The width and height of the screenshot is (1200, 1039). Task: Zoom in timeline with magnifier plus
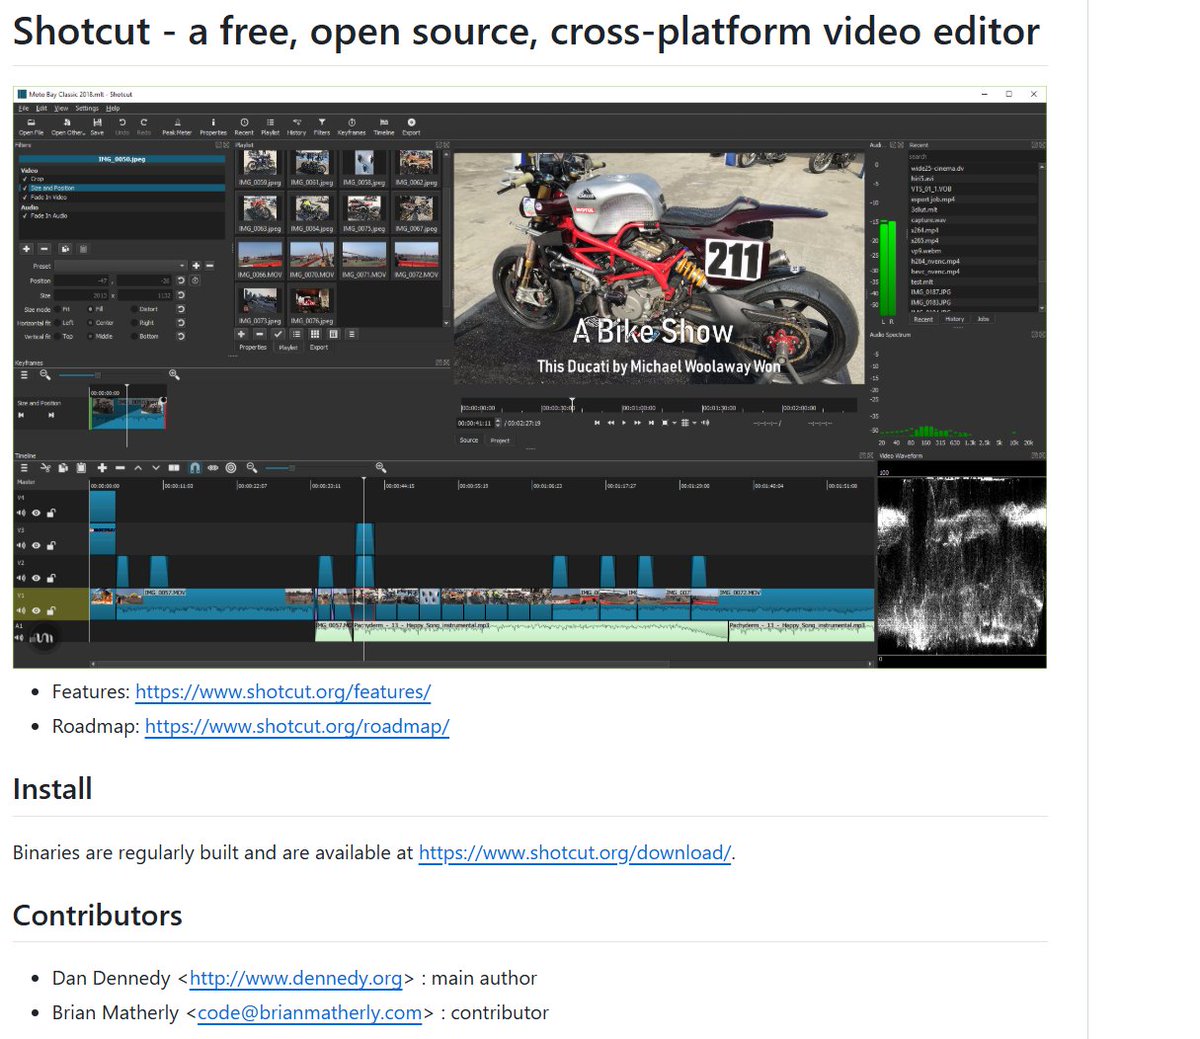(x=381, y=467)
